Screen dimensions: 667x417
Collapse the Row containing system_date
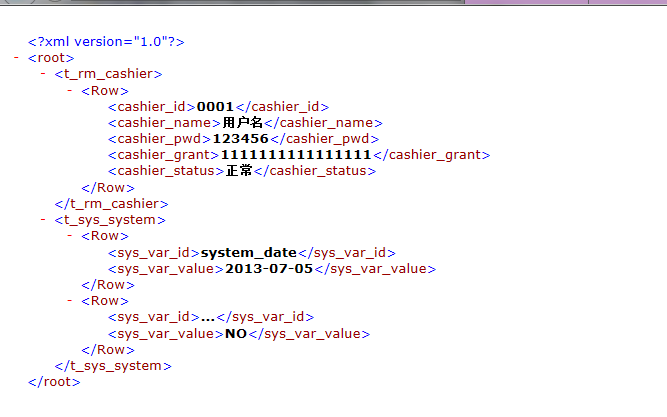(x=70, y=236)
